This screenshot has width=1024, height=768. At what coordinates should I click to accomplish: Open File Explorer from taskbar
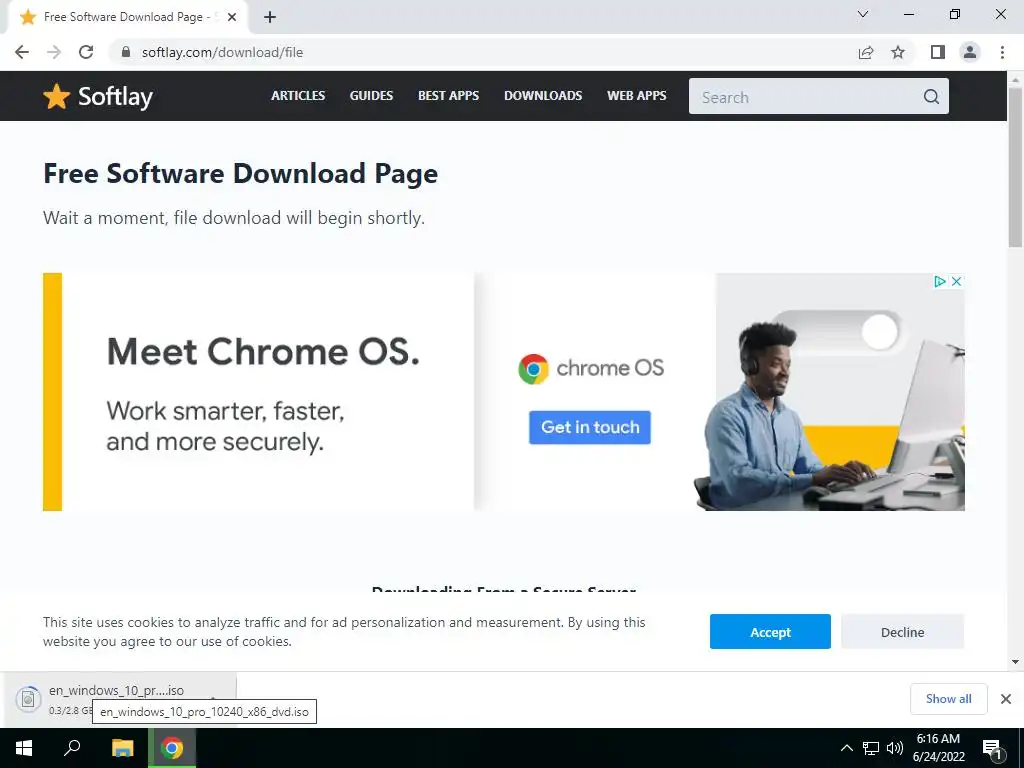tap(122, 748)
